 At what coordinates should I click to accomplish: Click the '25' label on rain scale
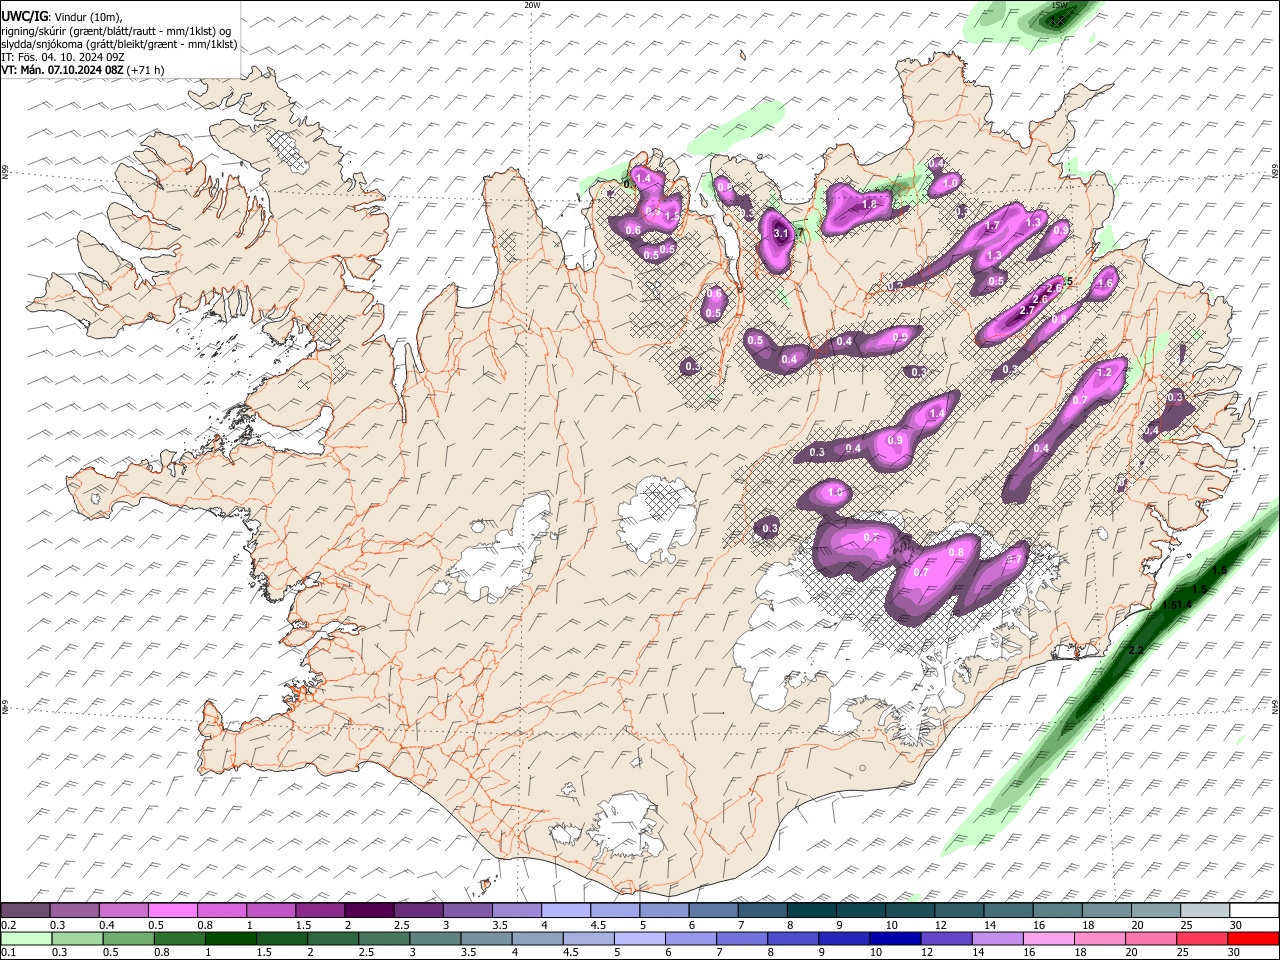pyautogui.click(x=1183, y=953)
